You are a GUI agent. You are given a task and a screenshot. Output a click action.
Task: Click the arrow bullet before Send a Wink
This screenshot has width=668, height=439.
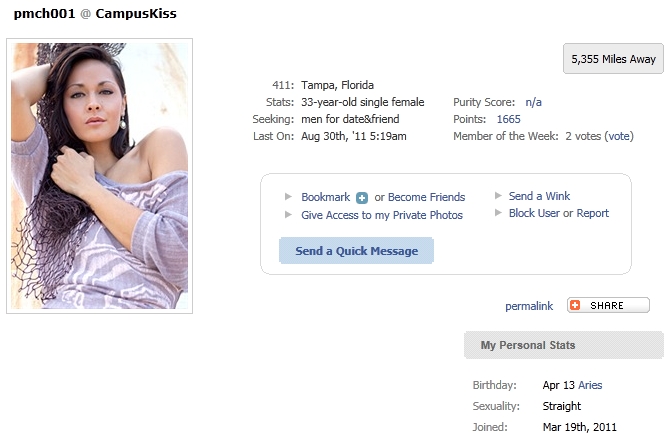[x=498, y=196]
